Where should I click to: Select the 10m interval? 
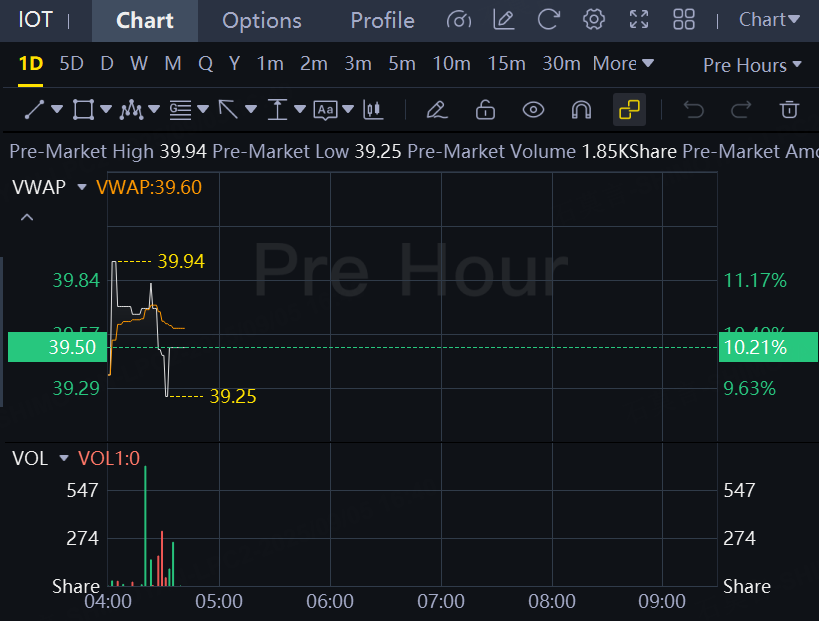coord(451,64)
